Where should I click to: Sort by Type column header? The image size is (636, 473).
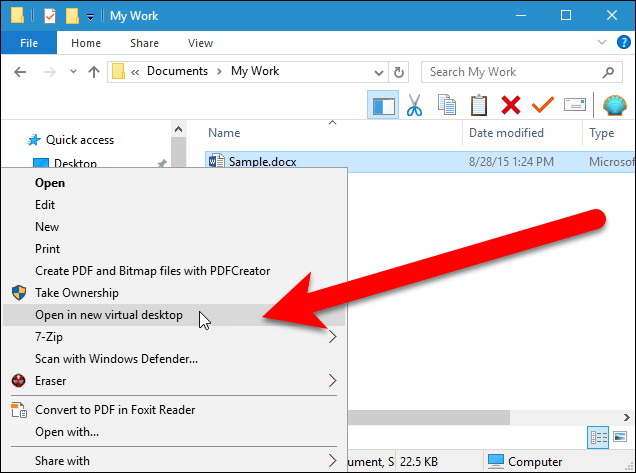click(x=602, y=133)
